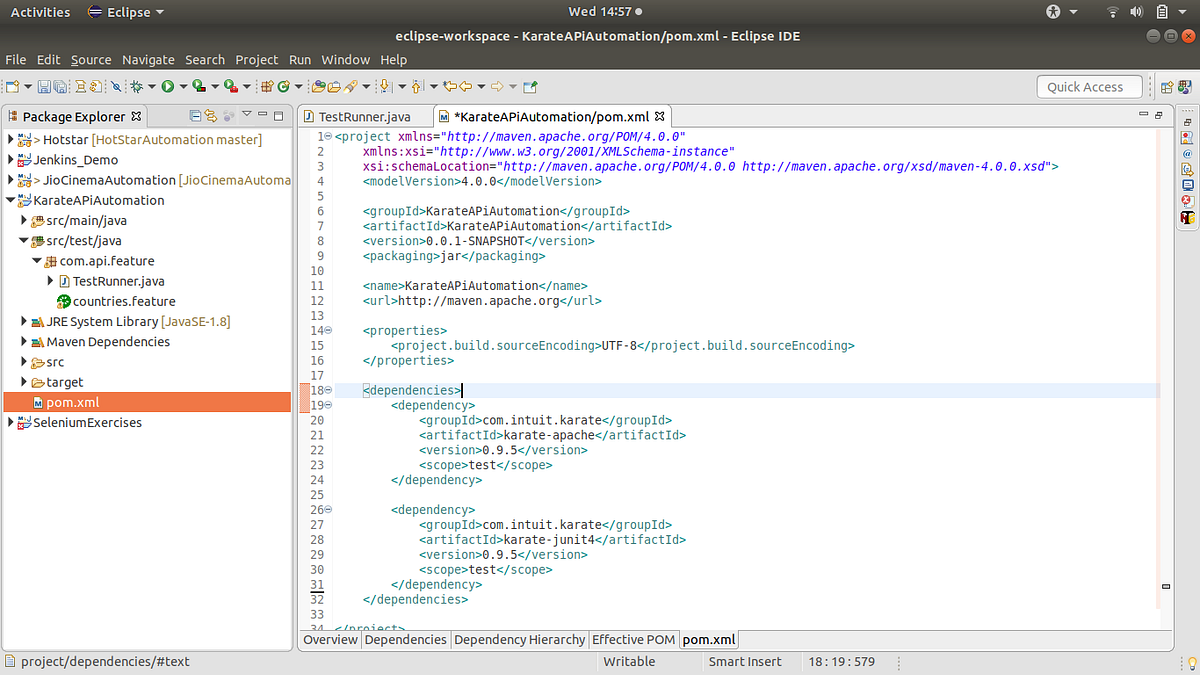Minimize the Package Explorer view
The height and width of the screenshot is (675, 1200).
(x=262, y=115)
